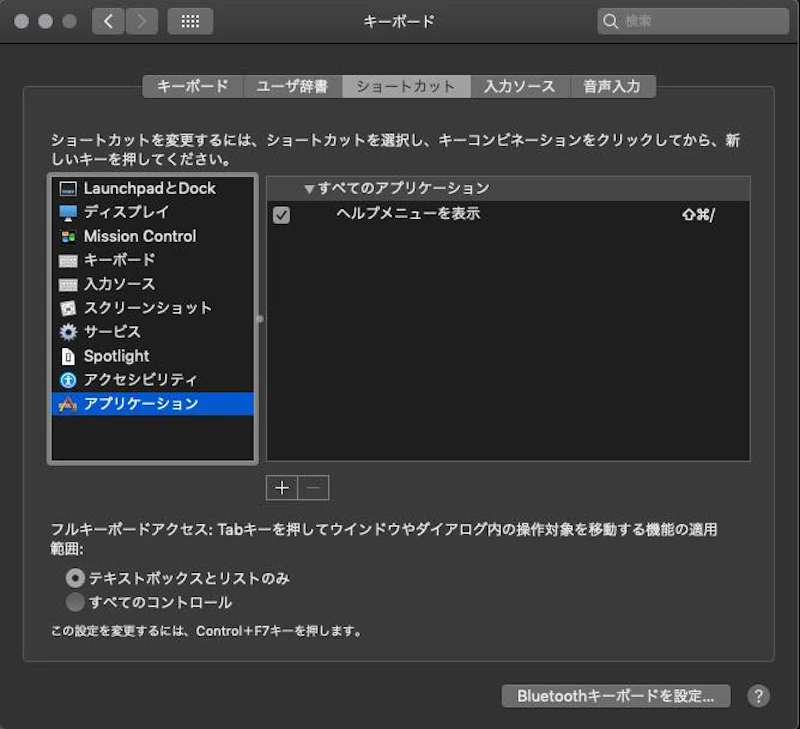The width and height of the screenshot is (800, 729).
Task: Click the LaunchpadとDock icon in sidebar
Action: pos(68,189)
